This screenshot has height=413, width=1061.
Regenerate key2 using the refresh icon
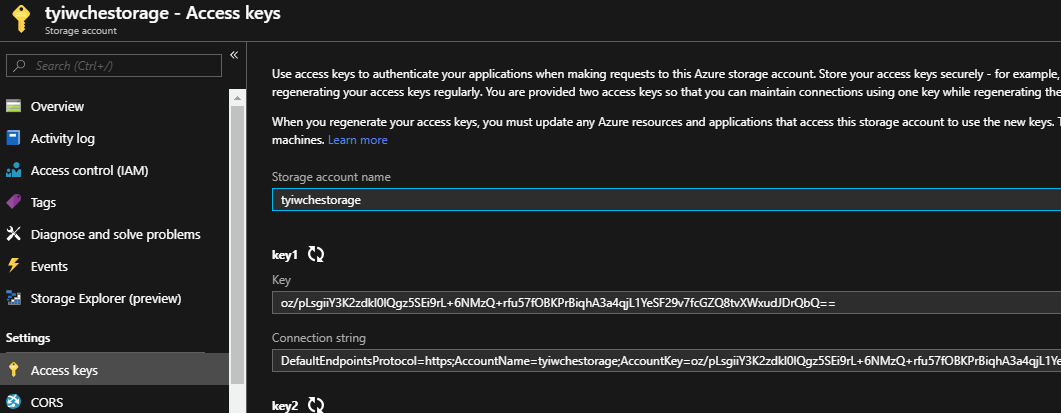click(316, 405)
